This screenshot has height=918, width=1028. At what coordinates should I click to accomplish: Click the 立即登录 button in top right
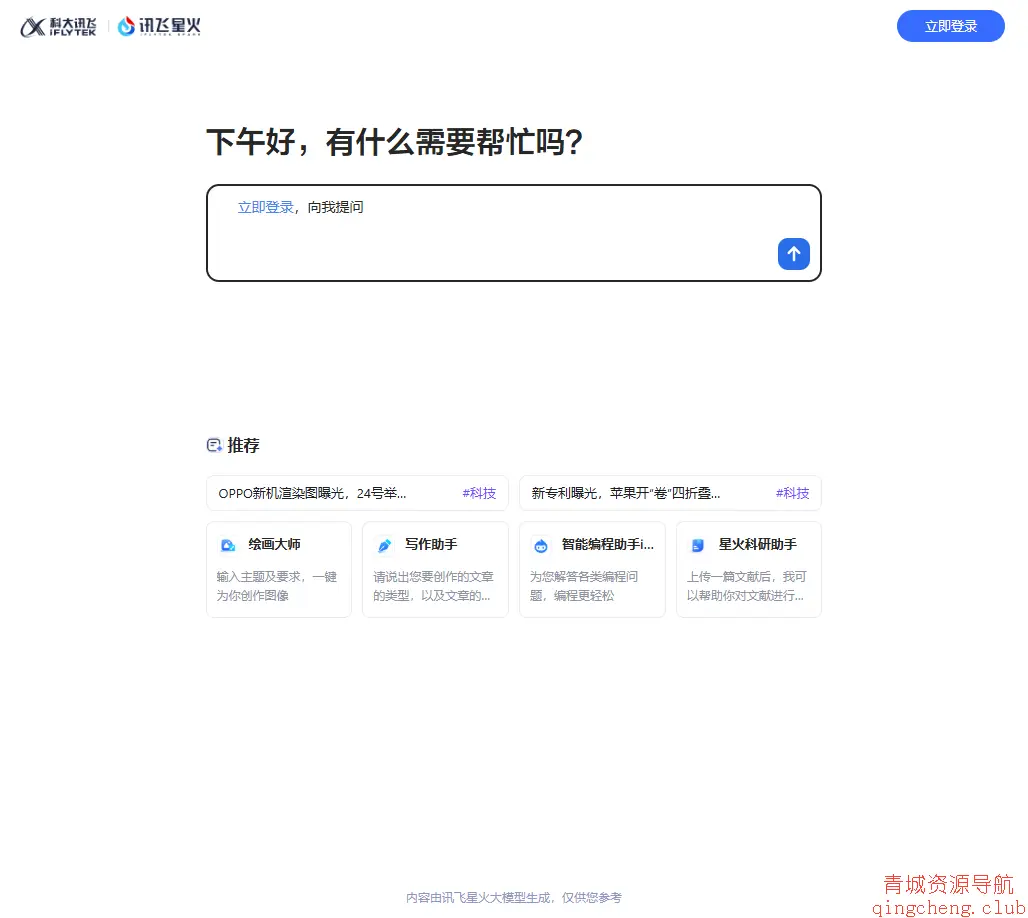[x=950, y=26]
